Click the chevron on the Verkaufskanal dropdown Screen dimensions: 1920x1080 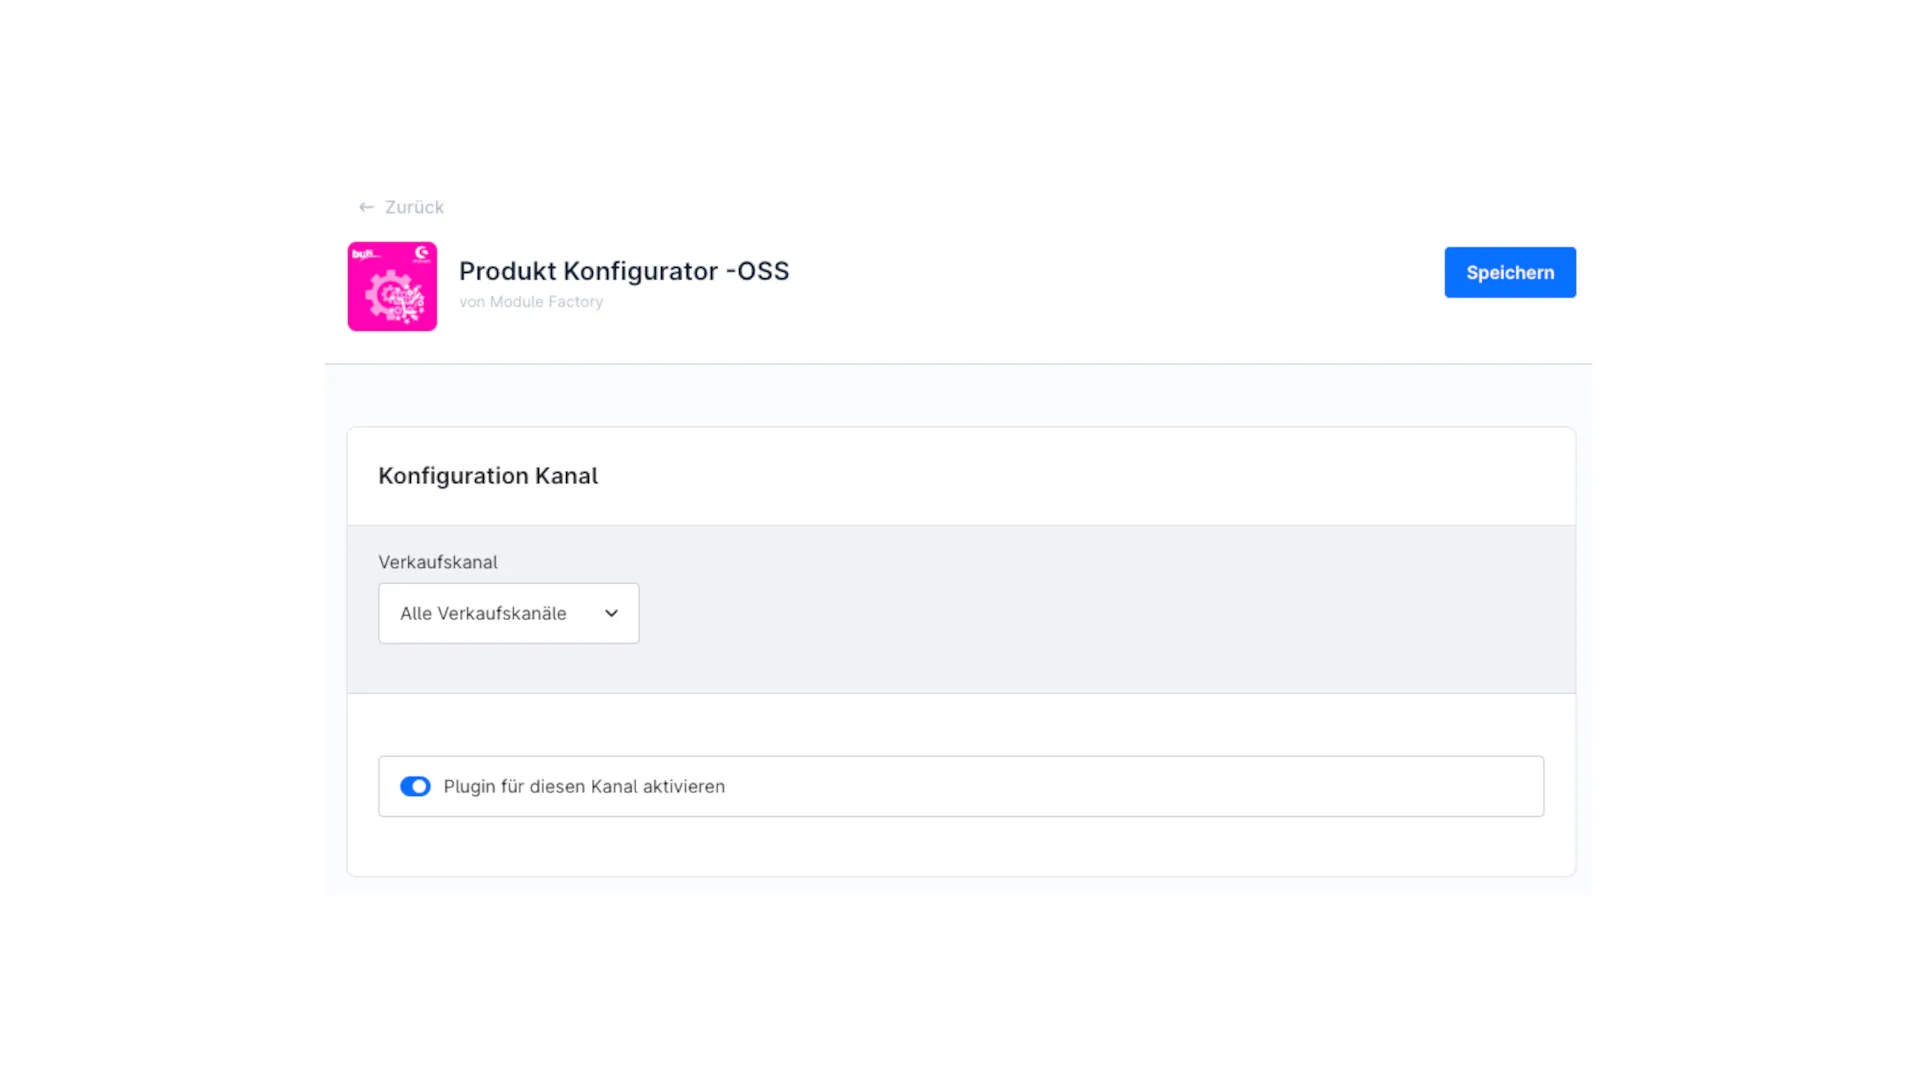(x=611, y=613)
